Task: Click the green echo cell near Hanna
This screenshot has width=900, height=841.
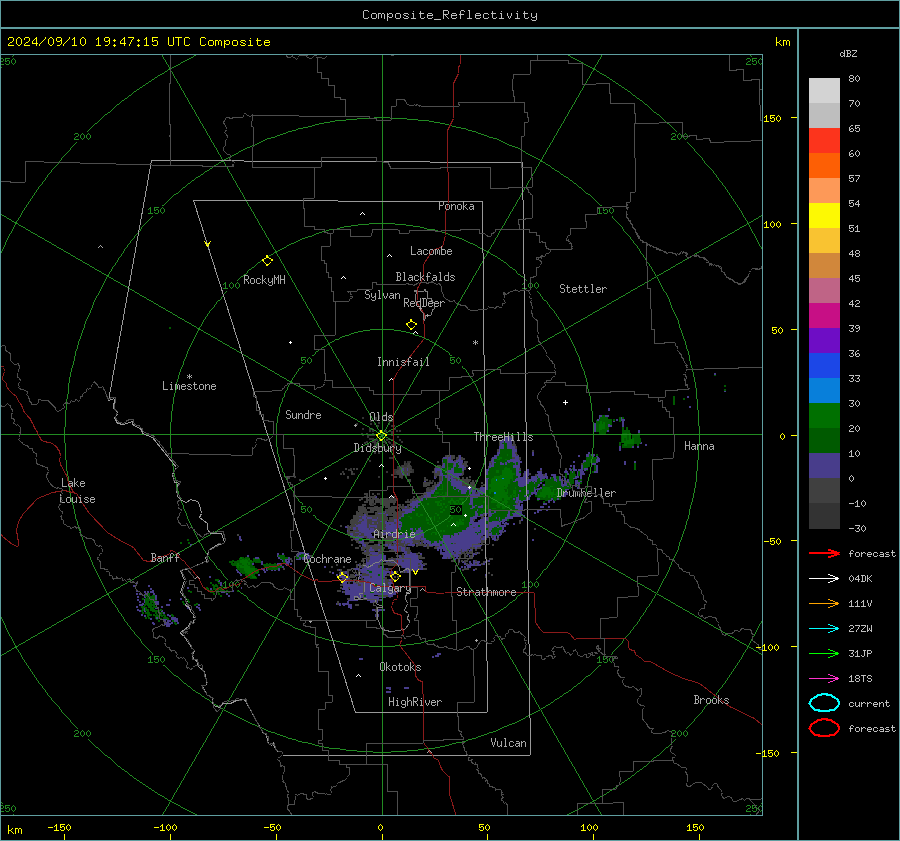Action: pyautogui.click(x=630, y=438)
